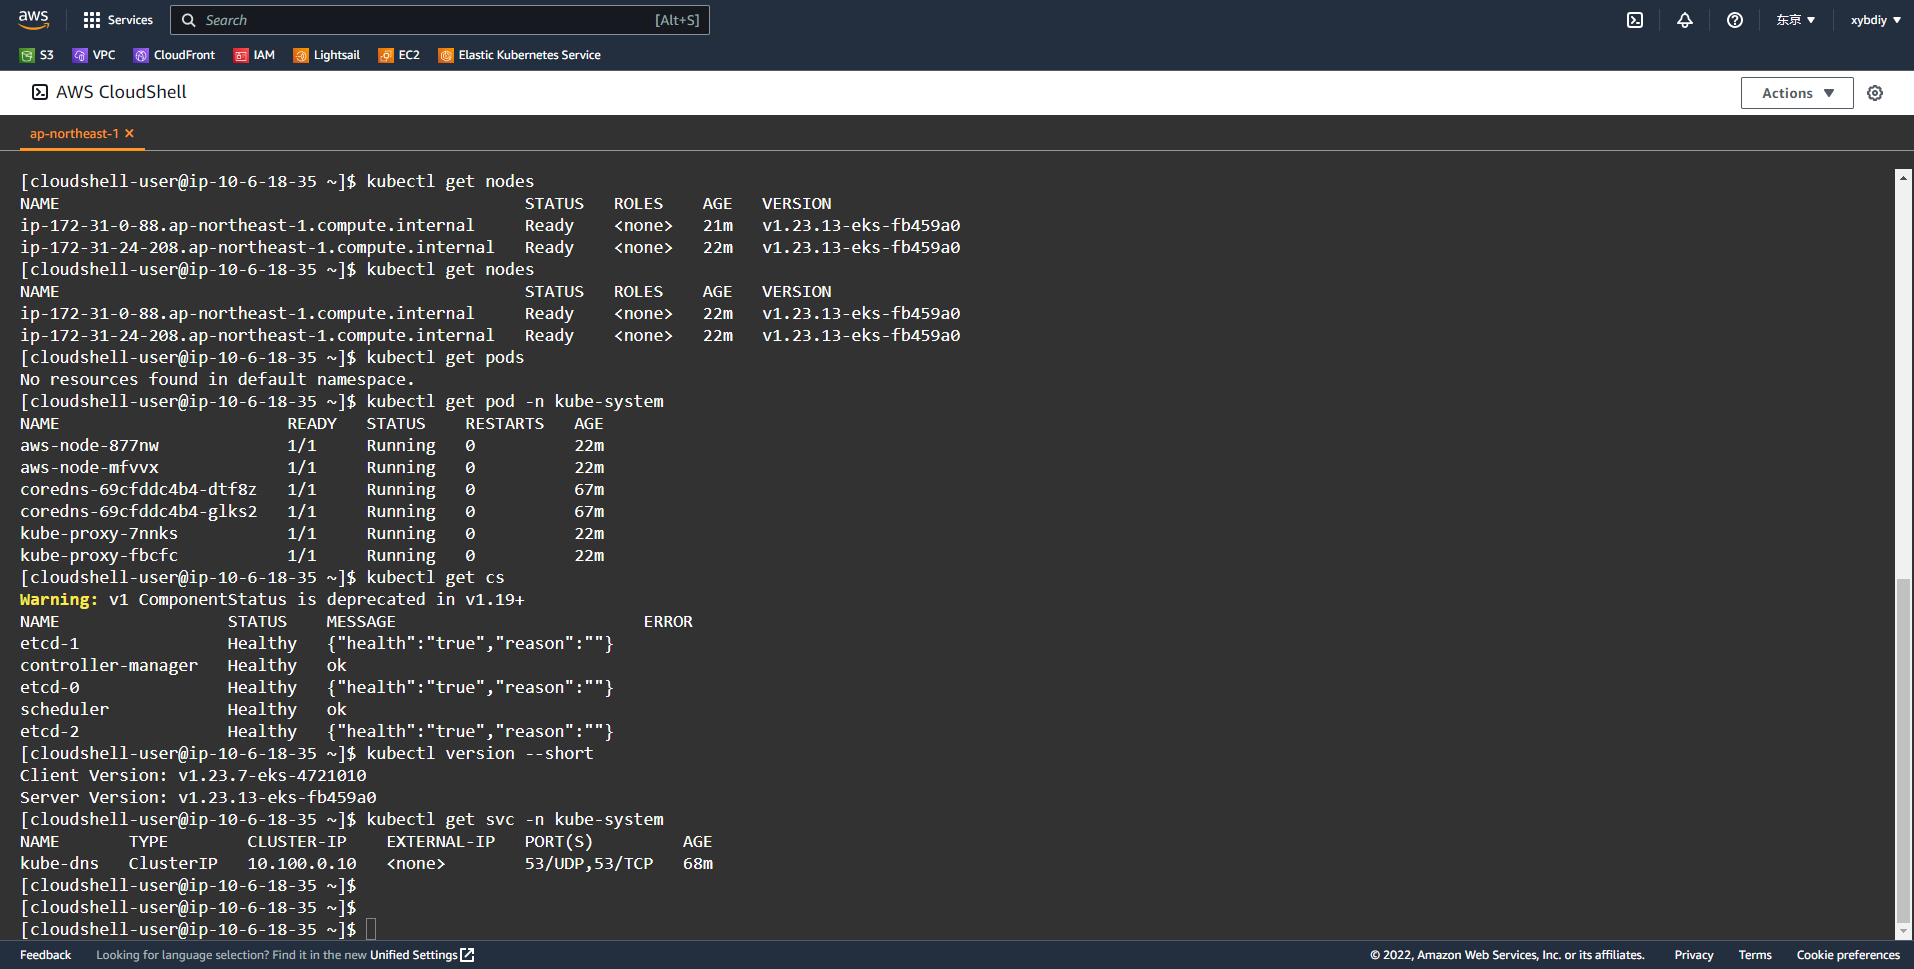The width and height of the screenshot is (1914, 969).
Task: Click '53/UDP,53/TCP' ports value
Action: (x=589, y=864)
